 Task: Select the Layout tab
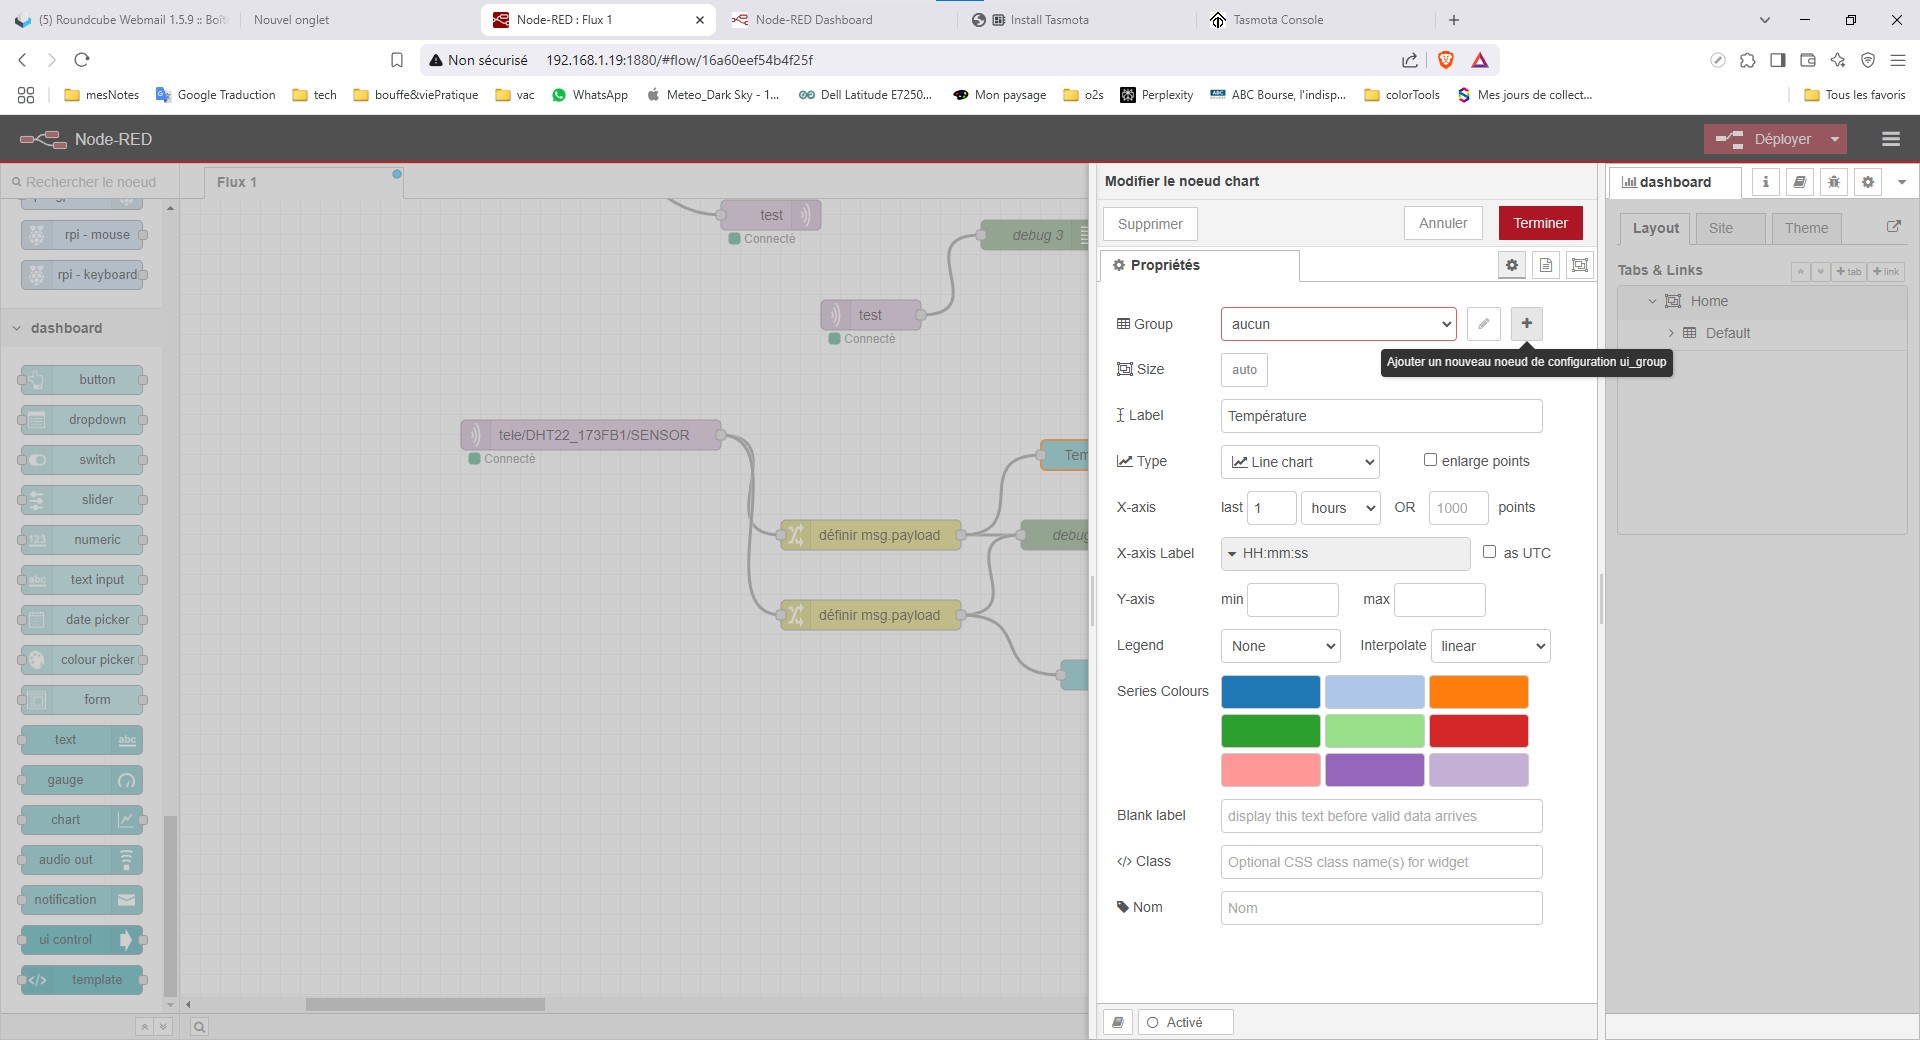1655,228
